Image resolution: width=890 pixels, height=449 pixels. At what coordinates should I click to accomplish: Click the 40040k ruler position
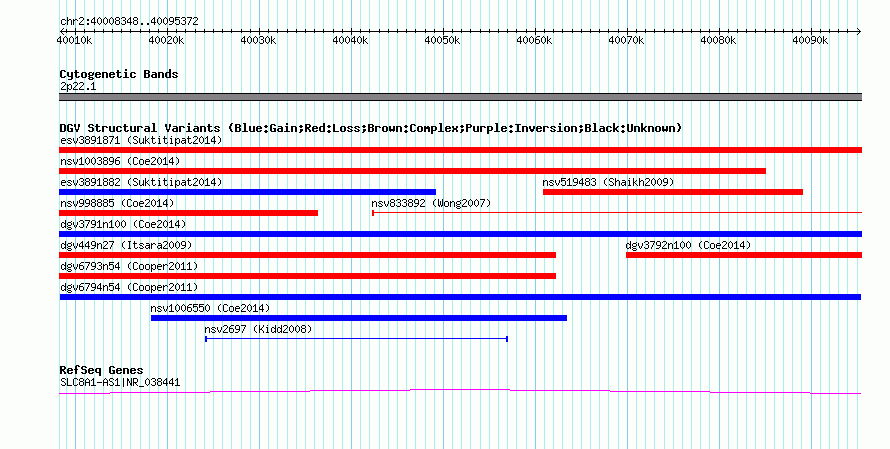tap(351, 40)
